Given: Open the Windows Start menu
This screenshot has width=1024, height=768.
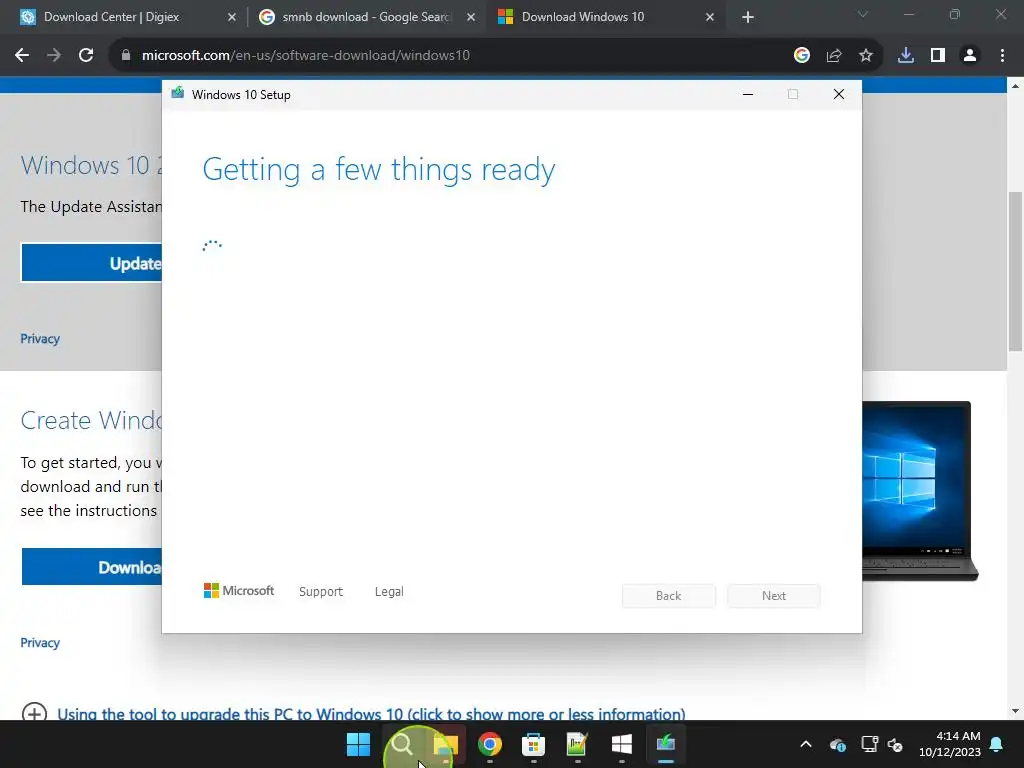Looking at the screenshot, I should tap(358, 744).
